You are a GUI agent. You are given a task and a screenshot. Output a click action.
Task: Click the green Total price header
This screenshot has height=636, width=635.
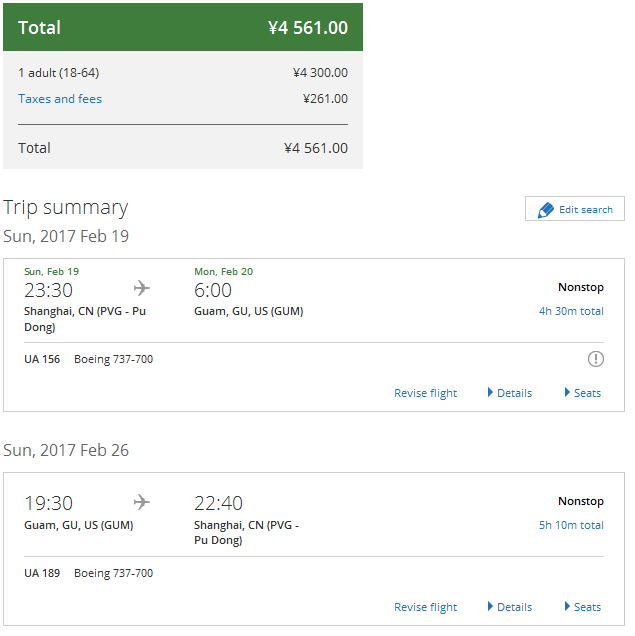[x=183, y=27]
